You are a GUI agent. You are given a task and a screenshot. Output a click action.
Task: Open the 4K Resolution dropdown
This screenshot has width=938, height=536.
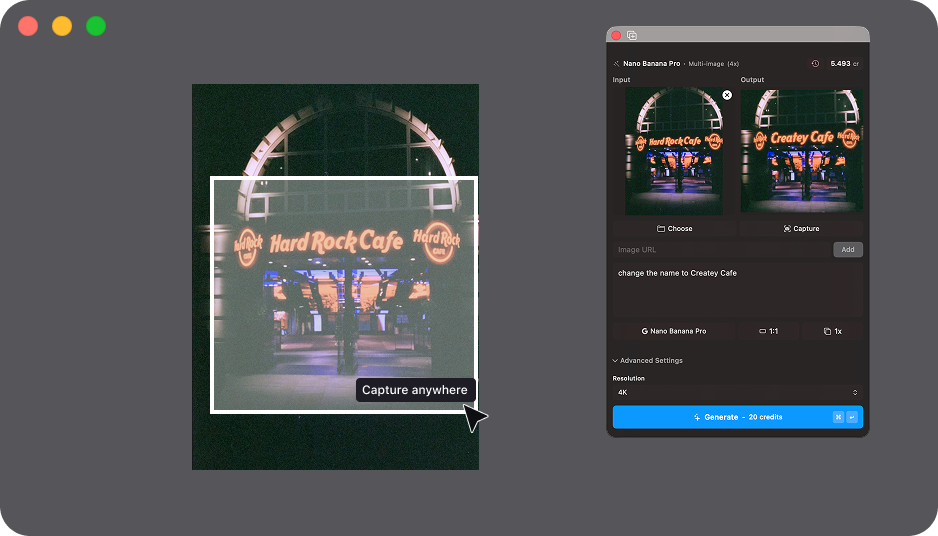click(x=737, y=393)
